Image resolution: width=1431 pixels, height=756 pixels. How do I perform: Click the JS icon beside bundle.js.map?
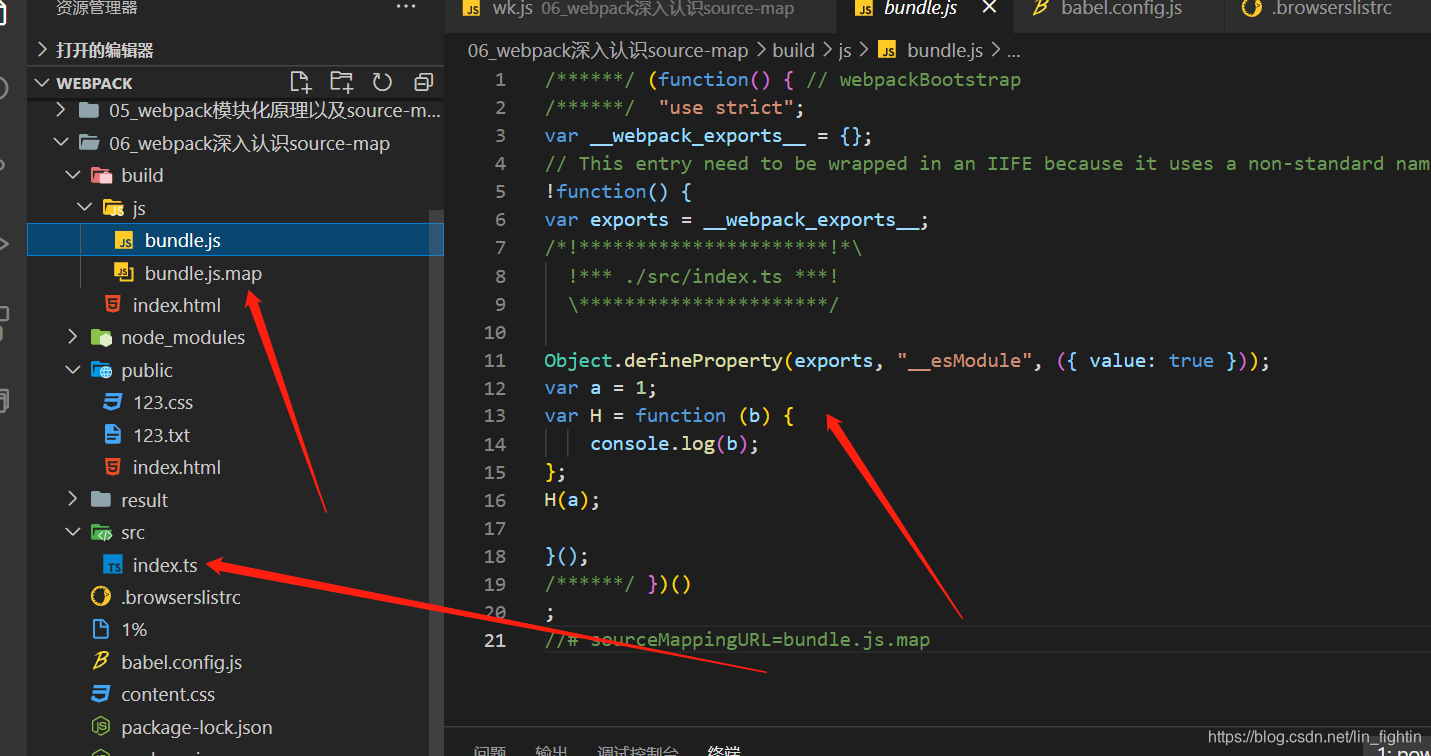(124, 272)
